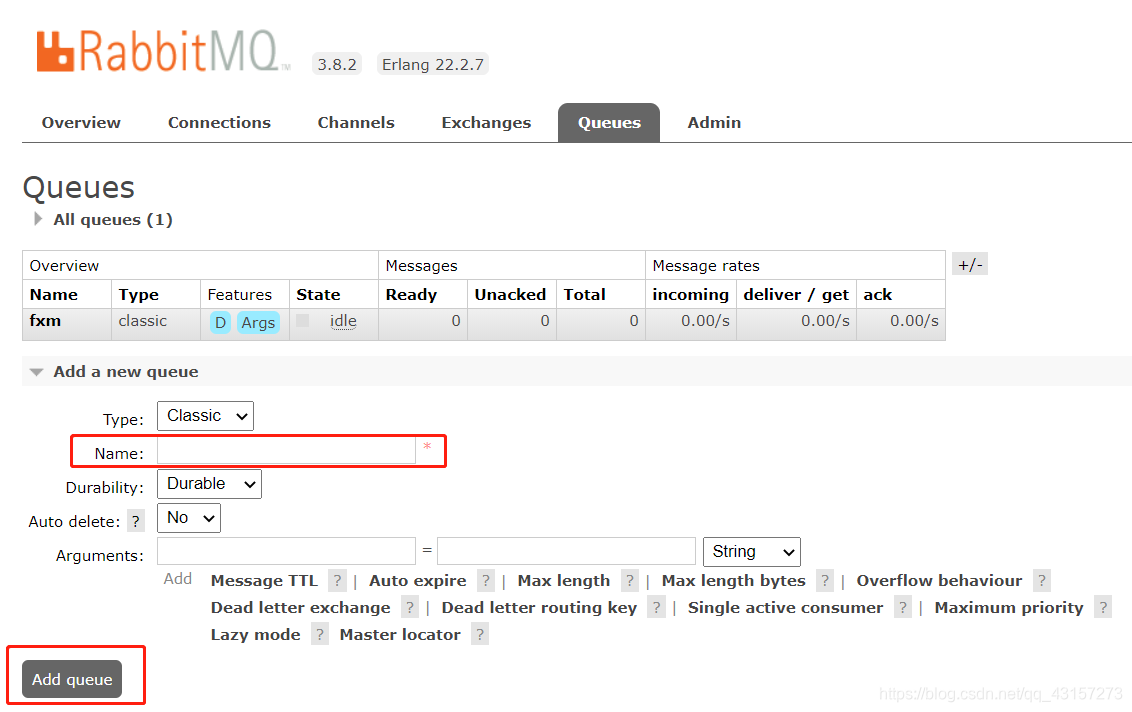Open help for Message TTL

[x=337, y=581]
